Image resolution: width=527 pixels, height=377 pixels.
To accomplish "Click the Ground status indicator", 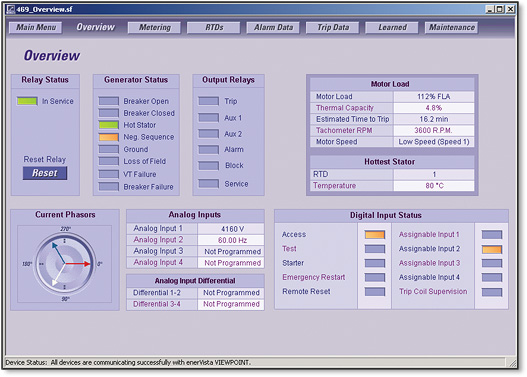I will pos(109,149).
